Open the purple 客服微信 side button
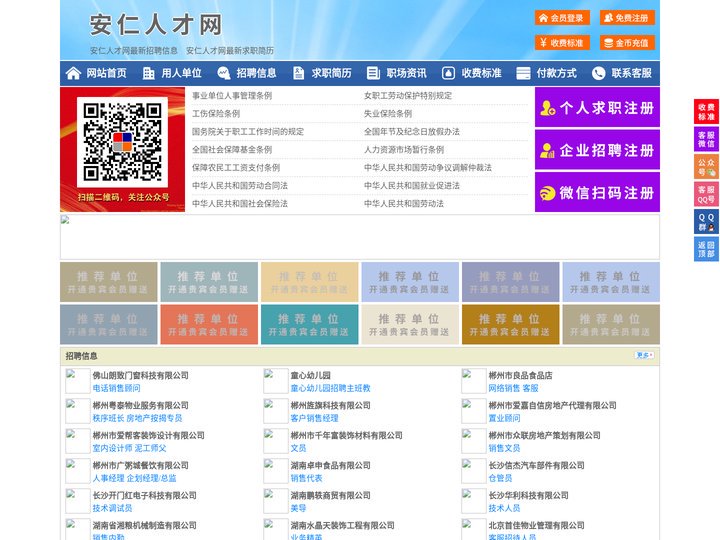The image size is (720, 540). [706, 139]
